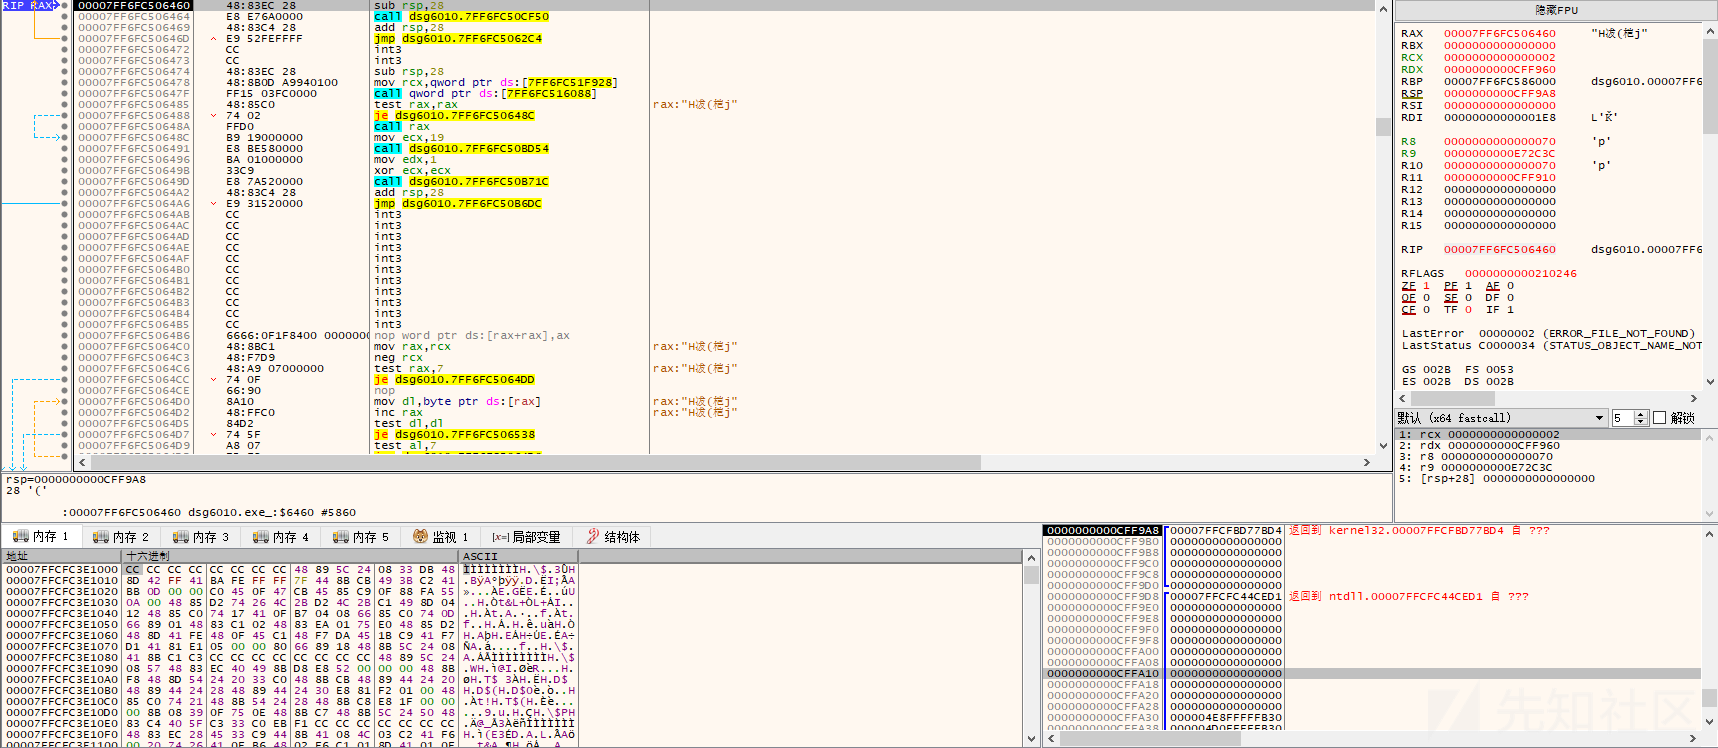Click disassembly vertical scrollbar up arrow
The height and width of the screenshot is (748, 1718).
1383,9
